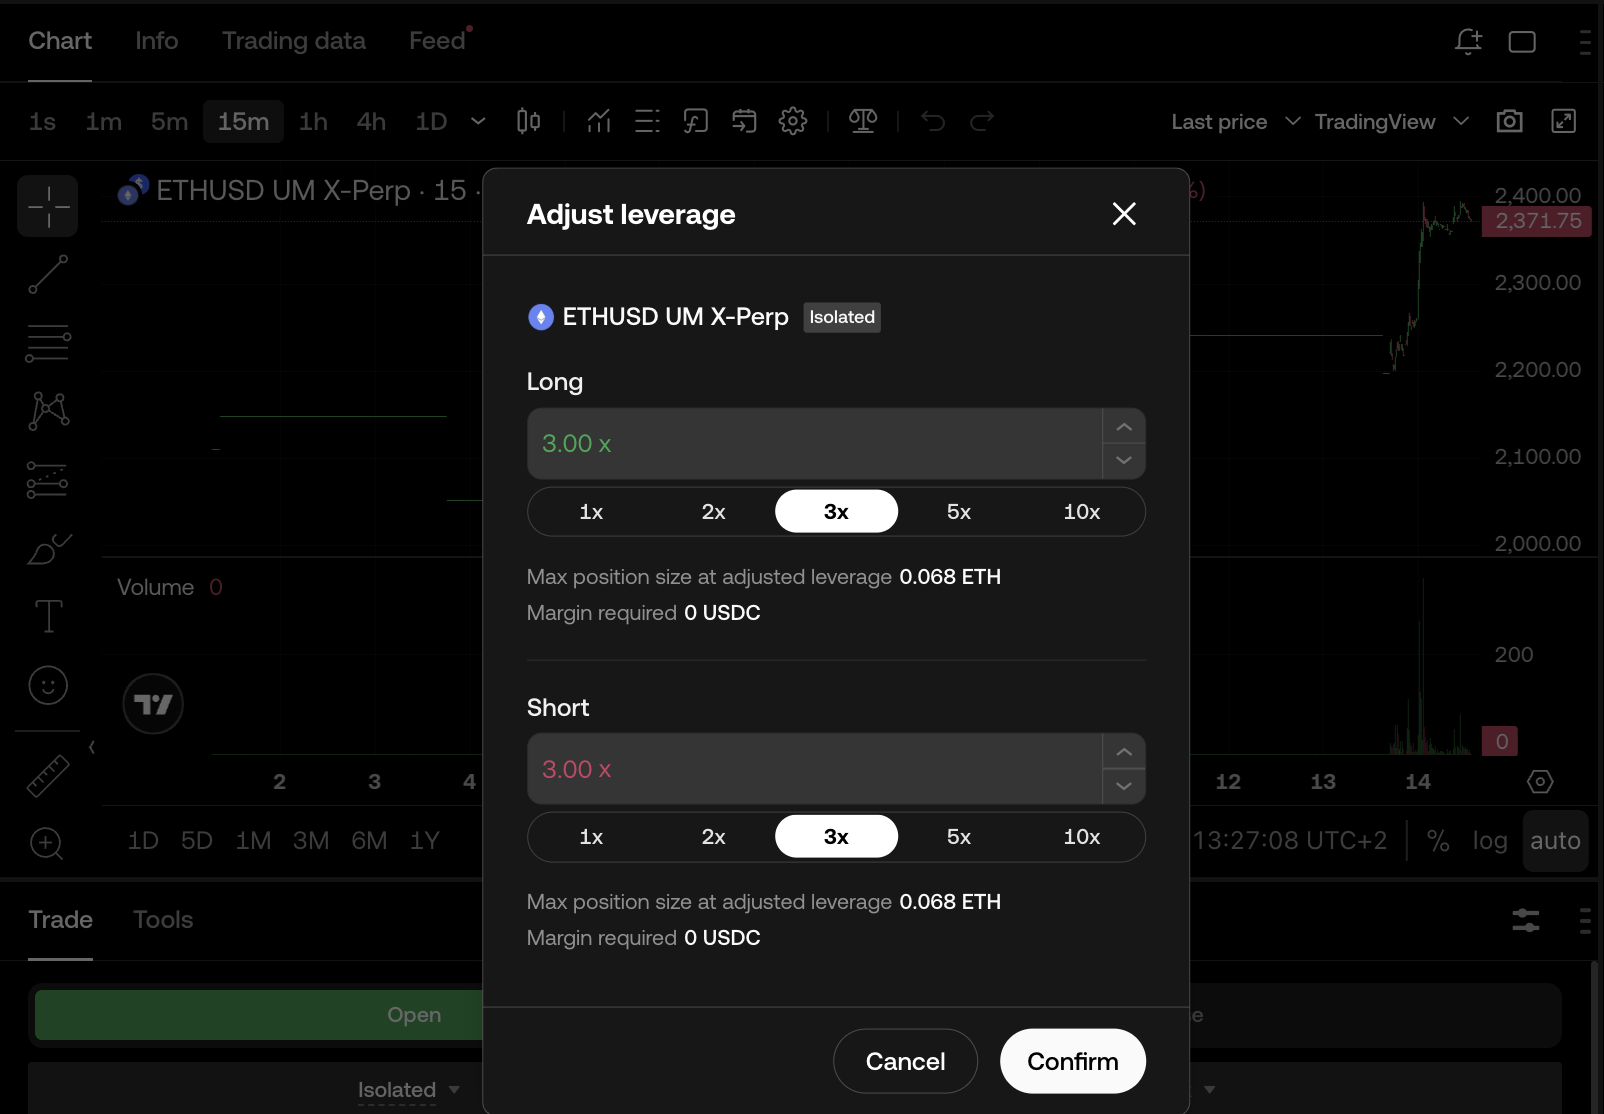Select 5x leverage for Long
Screen dimensions: 1604x1114
(x=959, y=512)
